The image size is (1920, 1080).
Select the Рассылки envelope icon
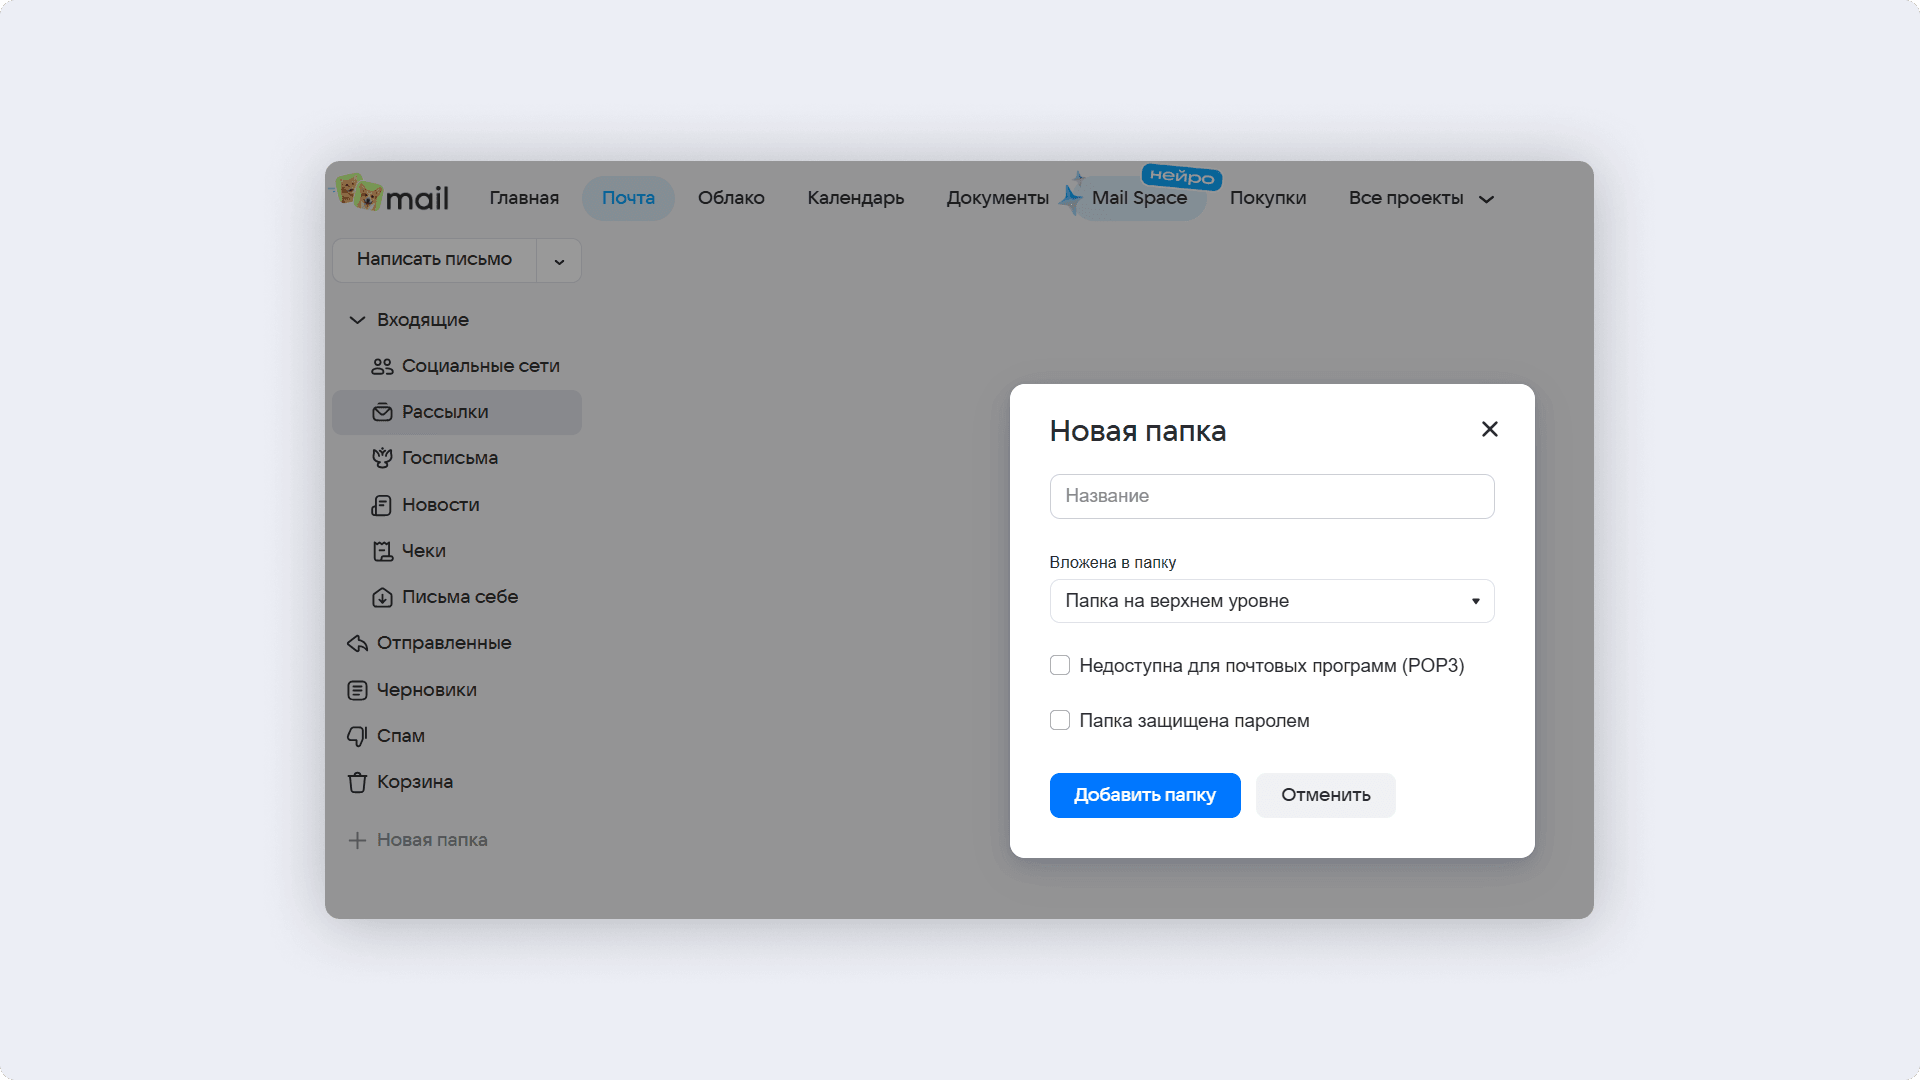(x=382, y=412)
